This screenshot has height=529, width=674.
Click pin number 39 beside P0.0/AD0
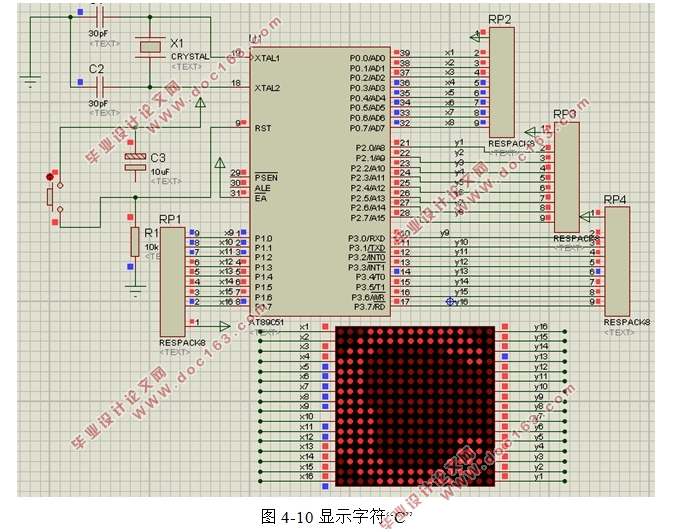coord(405,53)
